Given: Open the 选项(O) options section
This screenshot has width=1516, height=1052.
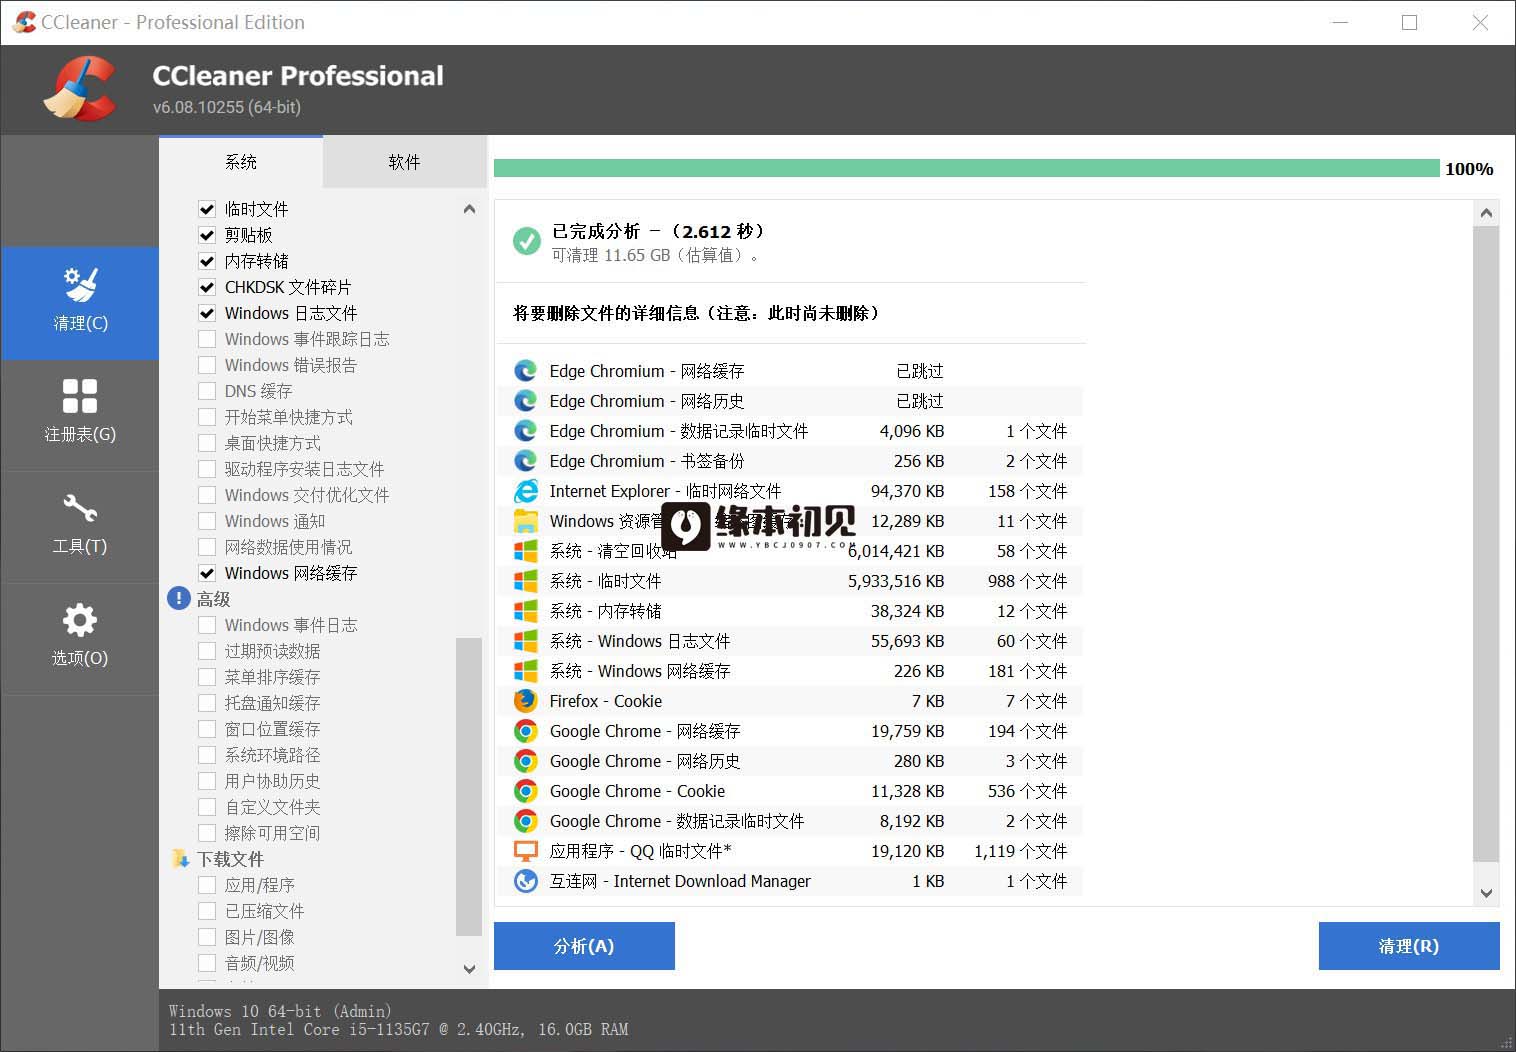Looking at the screenshot, I should coord(80,638).
